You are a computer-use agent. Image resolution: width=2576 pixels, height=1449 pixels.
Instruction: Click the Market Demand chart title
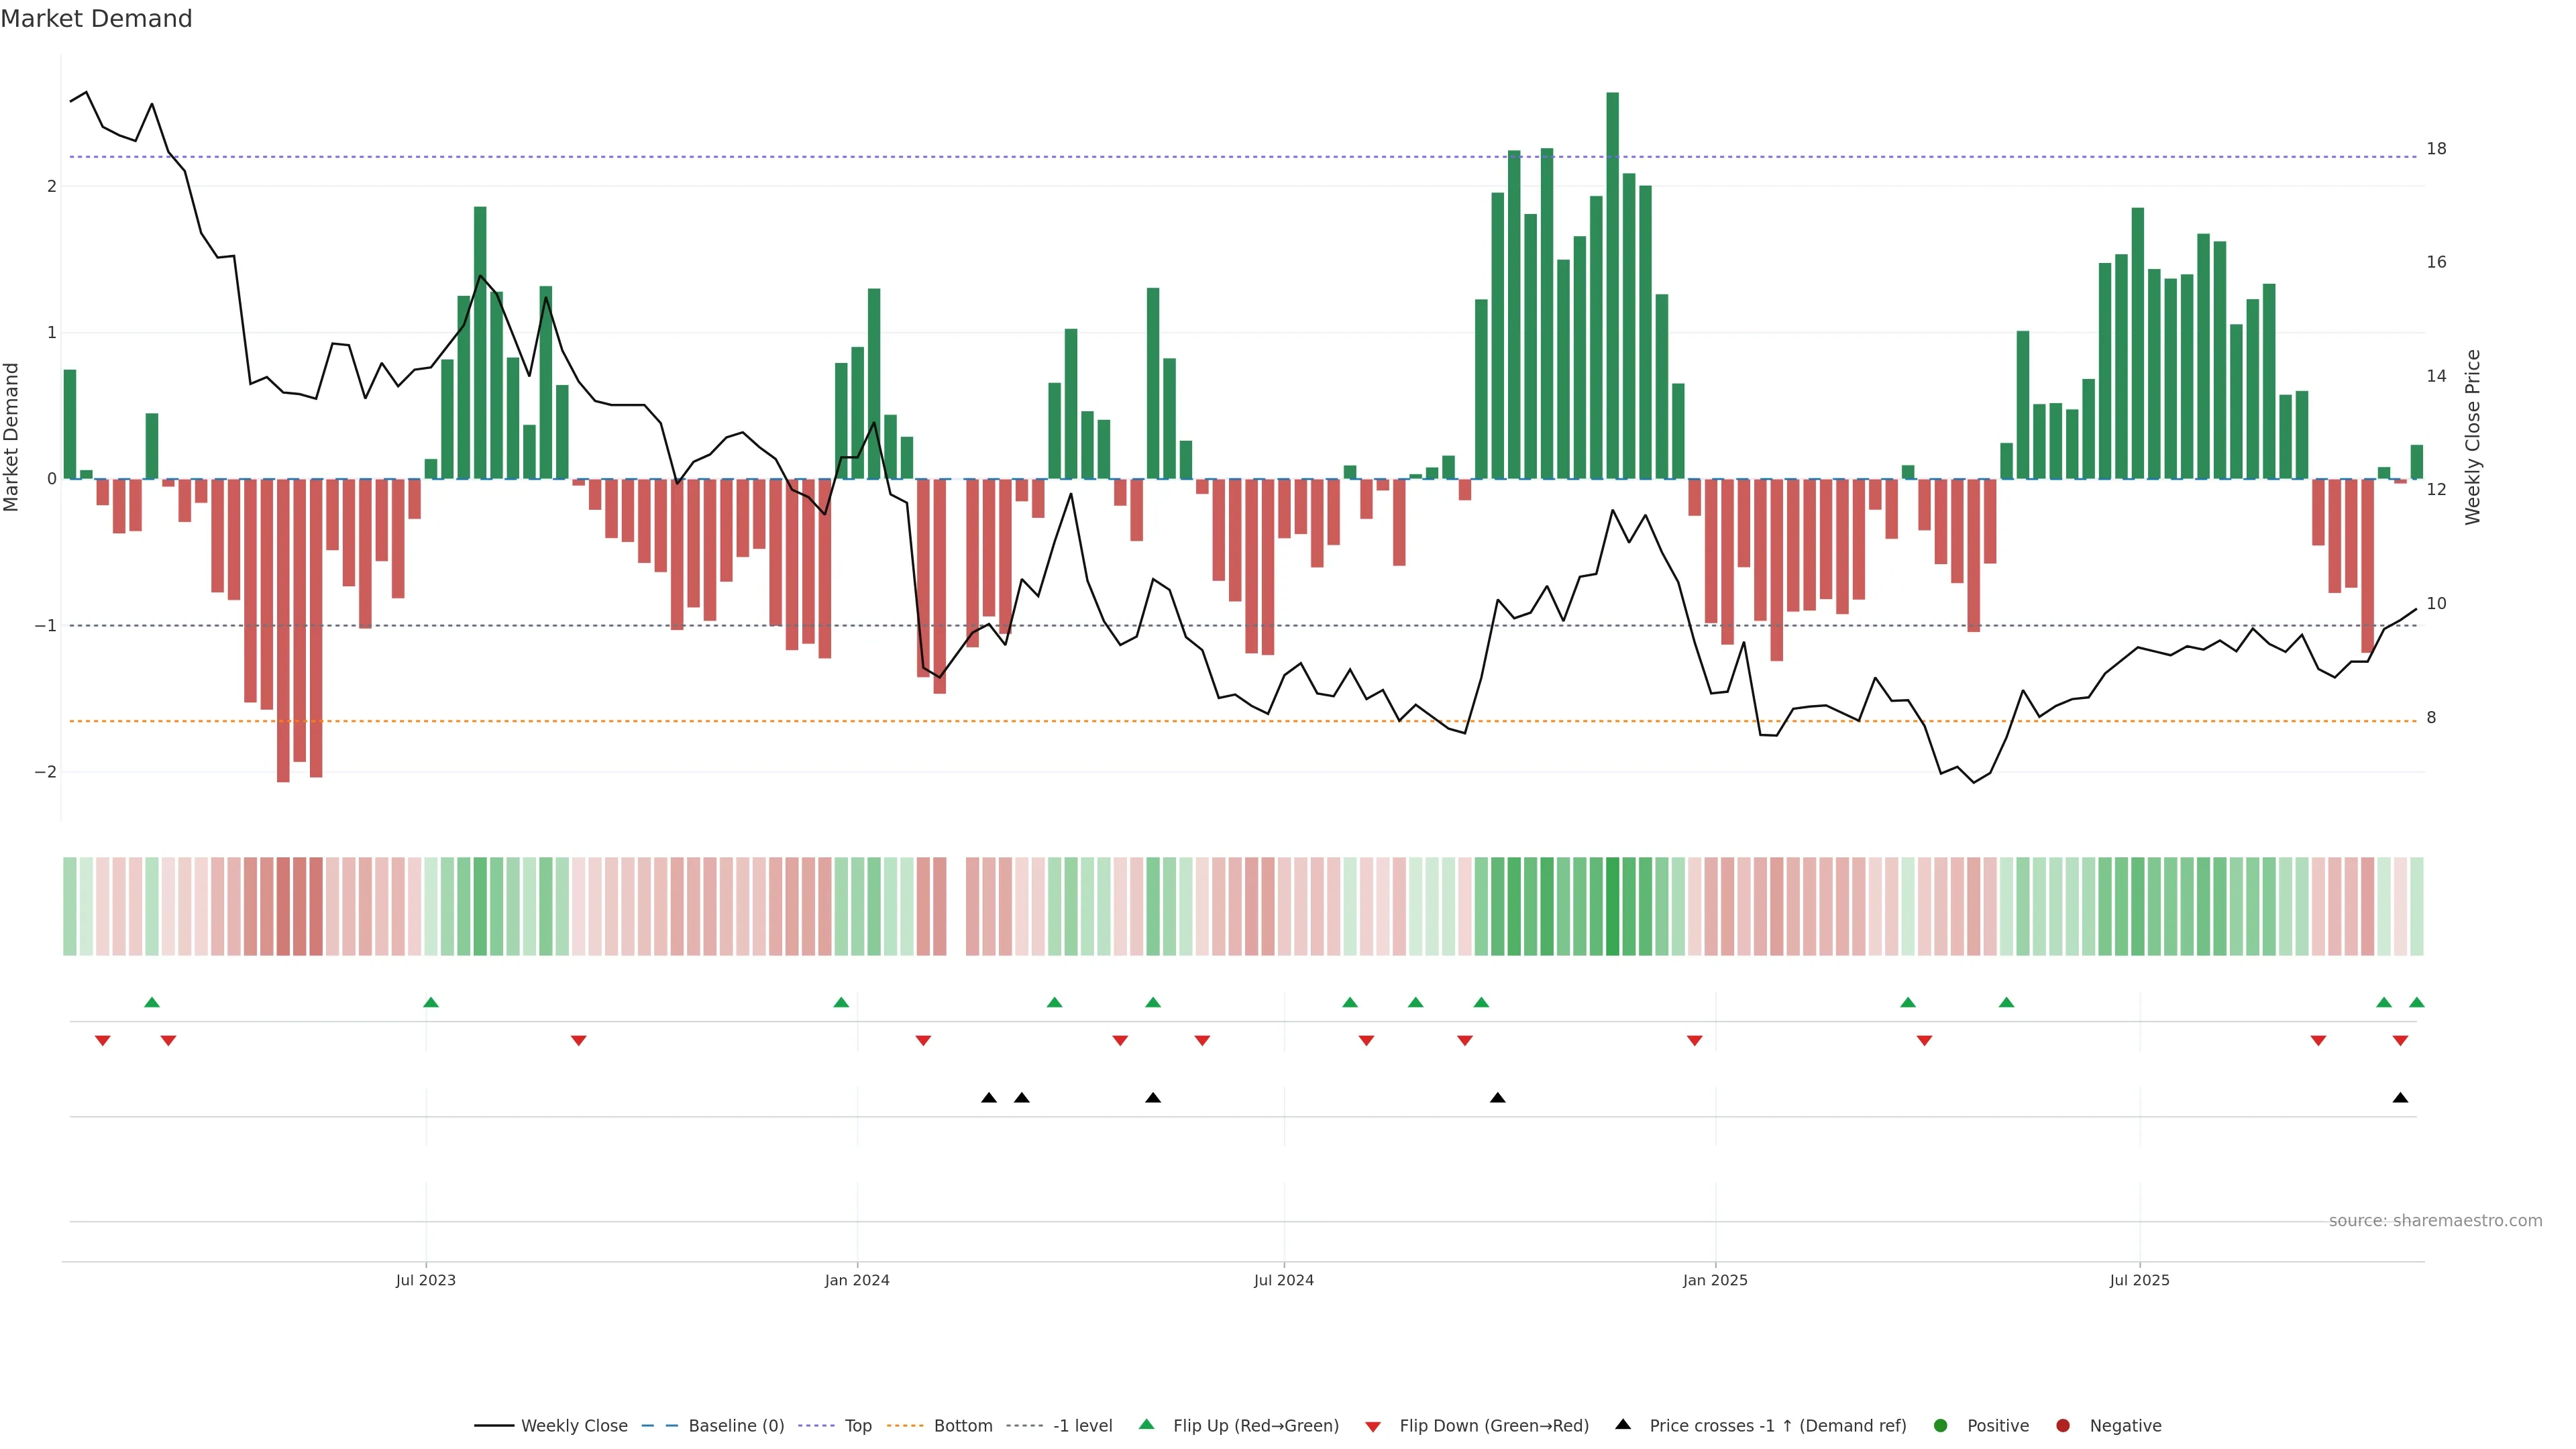click(x=96, y=19)
